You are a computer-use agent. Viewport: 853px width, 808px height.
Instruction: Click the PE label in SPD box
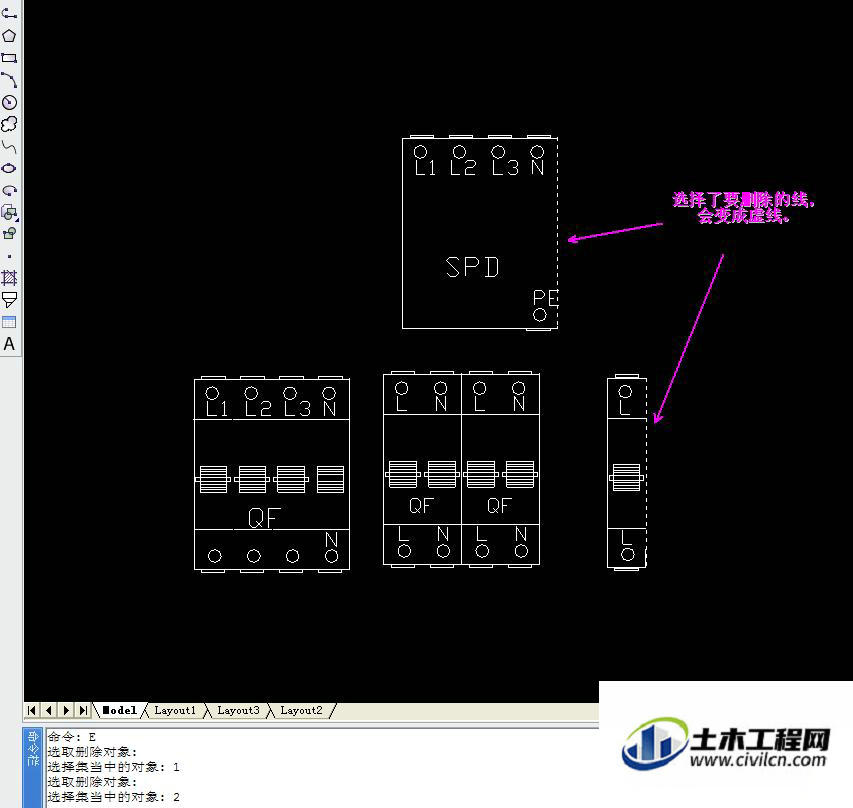point(545,298)
